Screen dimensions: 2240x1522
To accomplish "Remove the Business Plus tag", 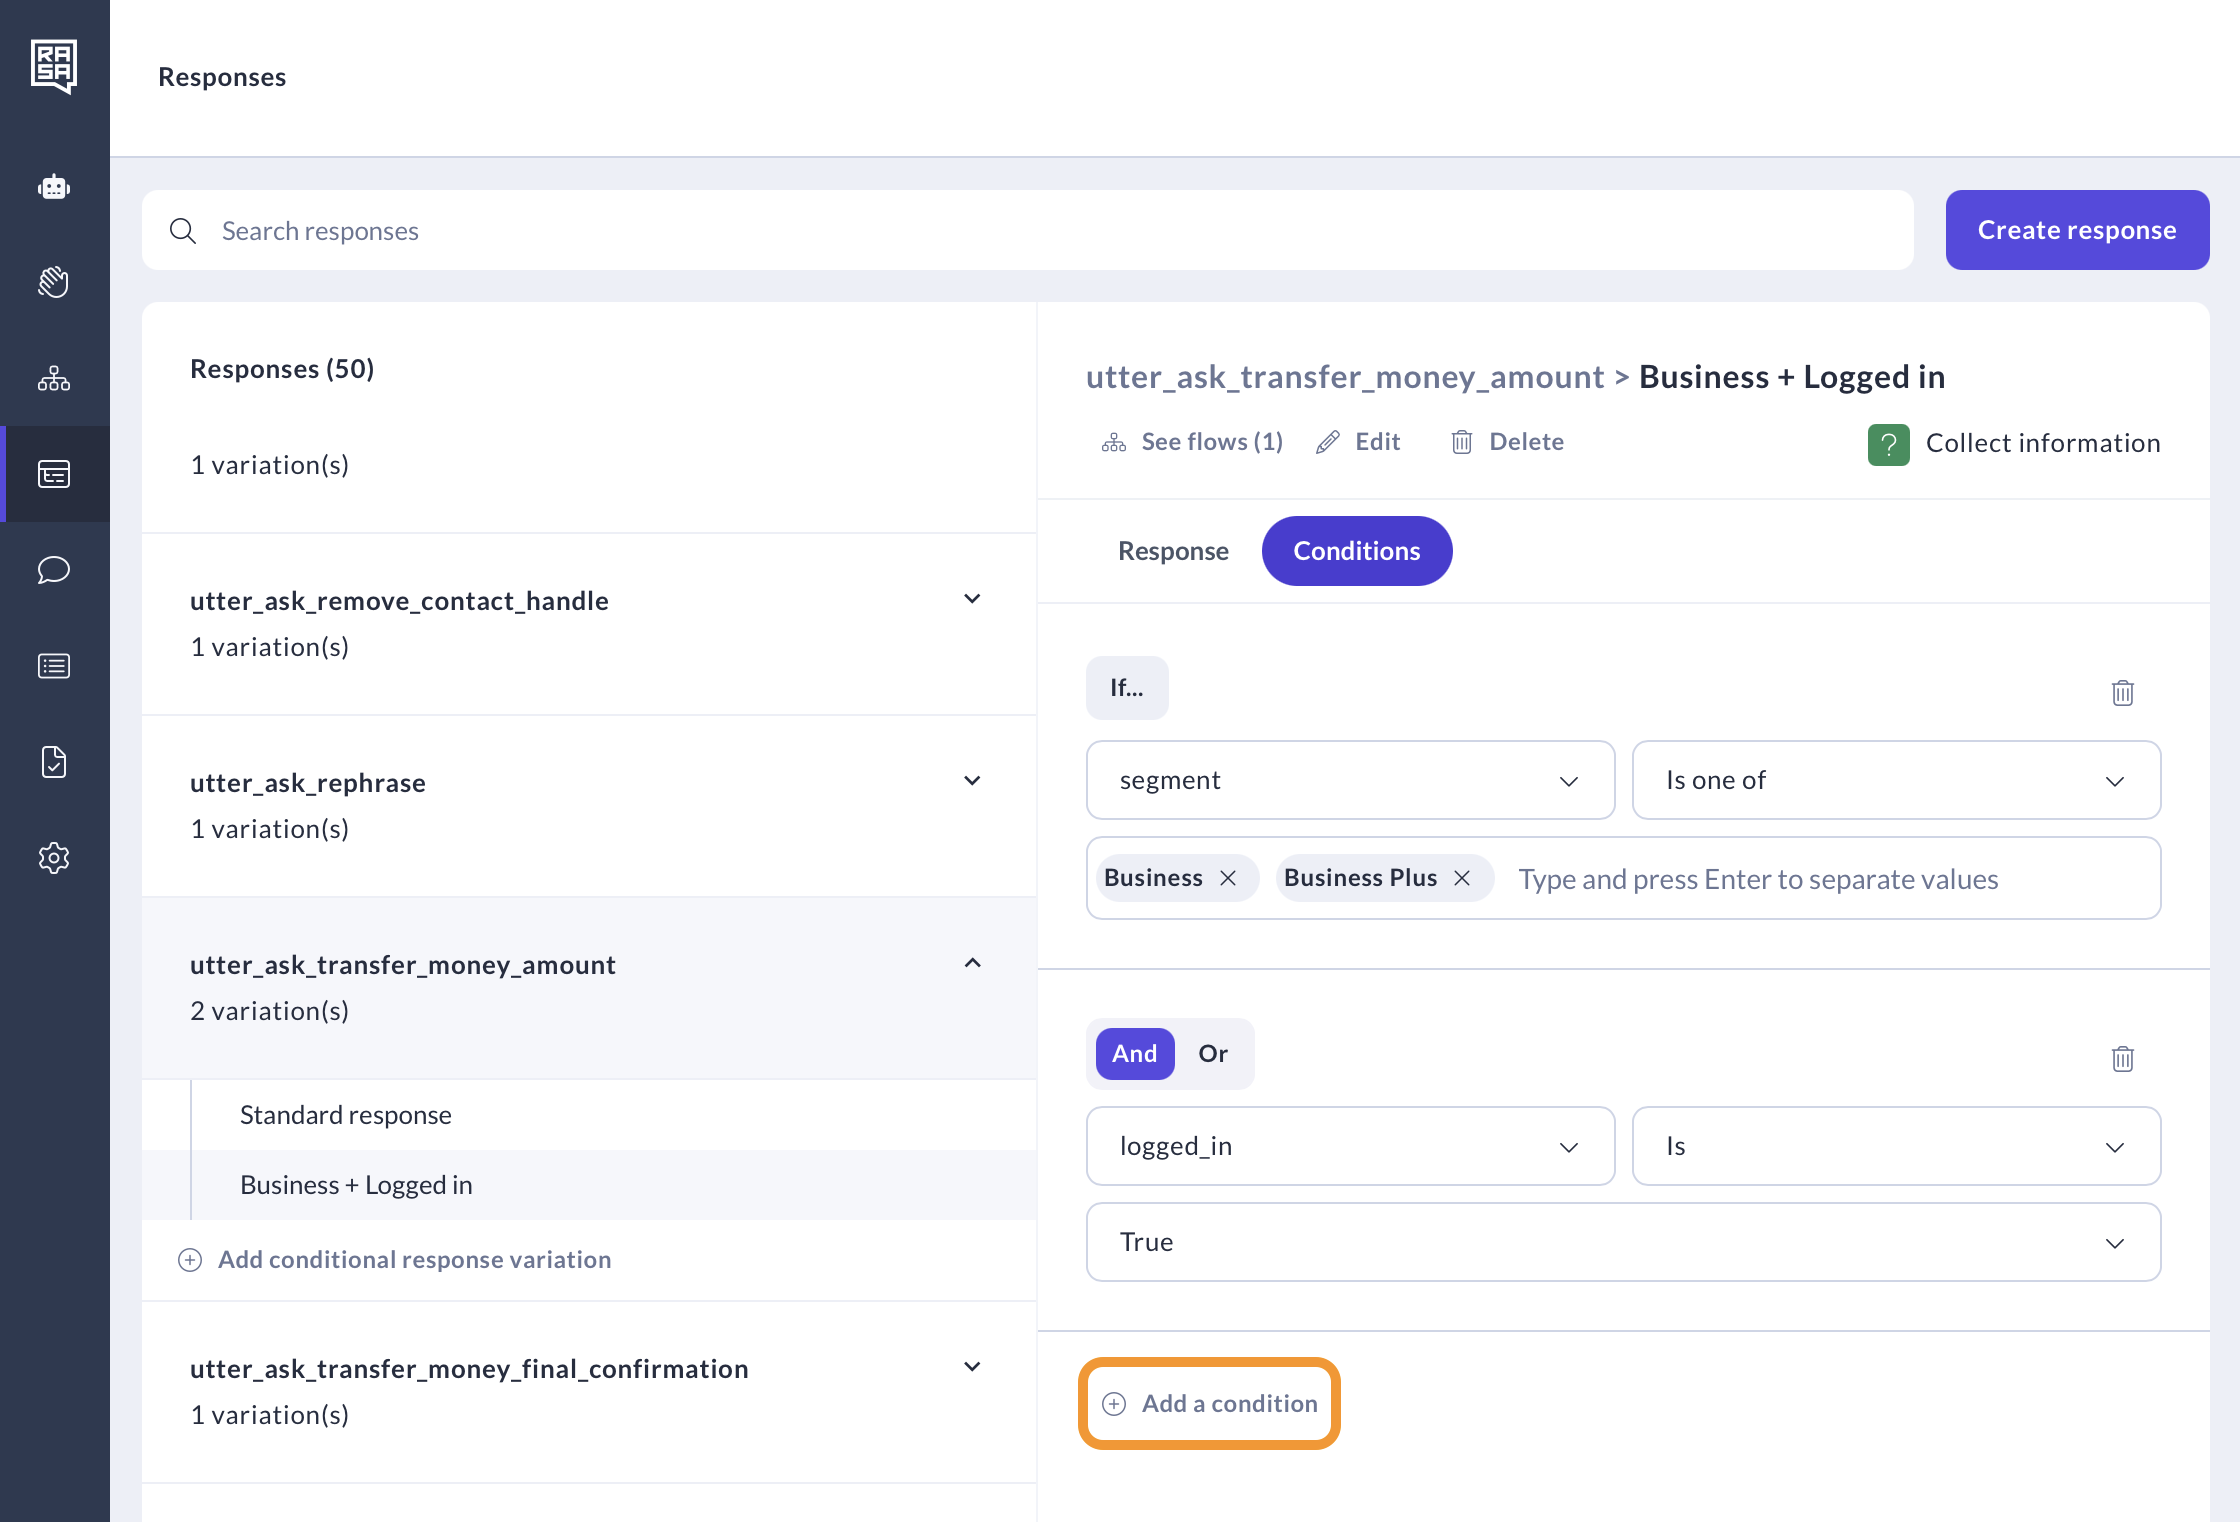I will coord(1462,878).
